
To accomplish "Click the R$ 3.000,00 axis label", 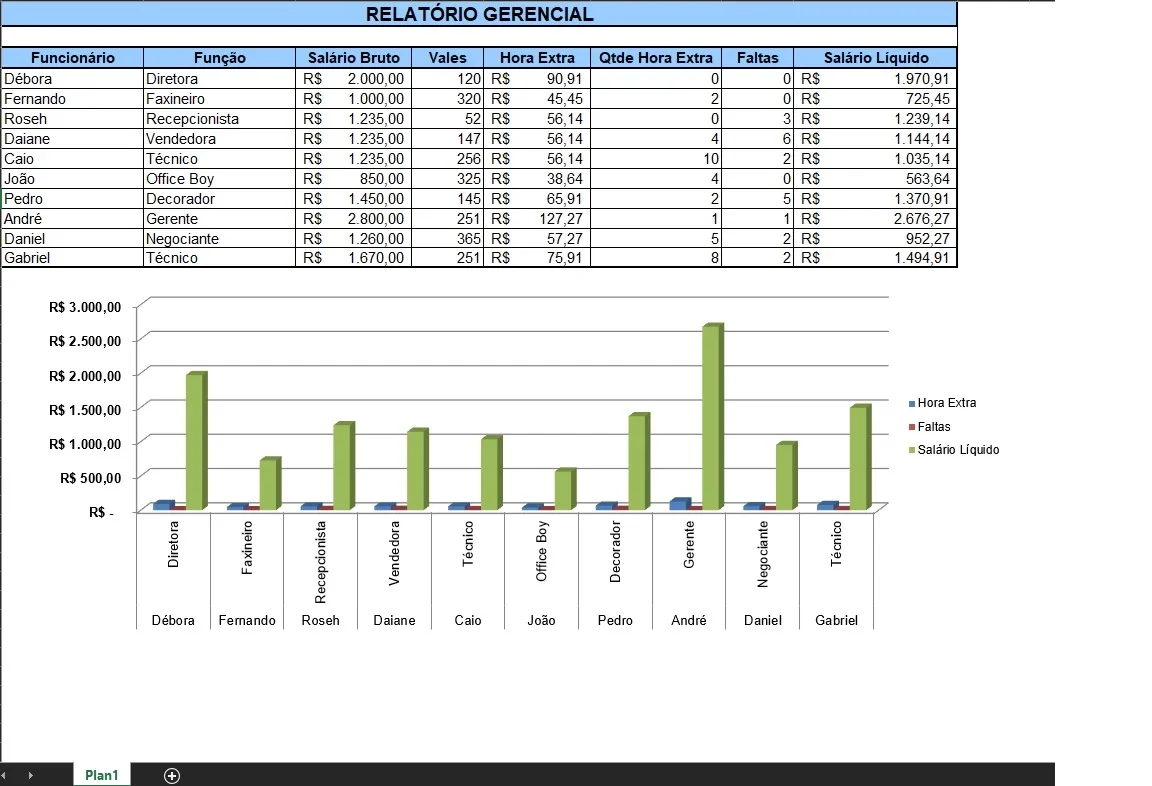I will click(x=85, y=307).
